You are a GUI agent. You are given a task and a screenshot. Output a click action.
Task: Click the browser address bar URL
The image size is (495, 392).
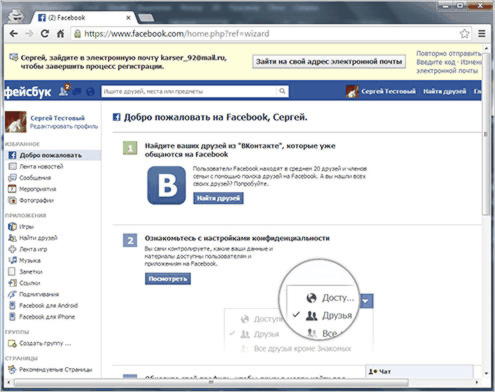pos(177,34)
